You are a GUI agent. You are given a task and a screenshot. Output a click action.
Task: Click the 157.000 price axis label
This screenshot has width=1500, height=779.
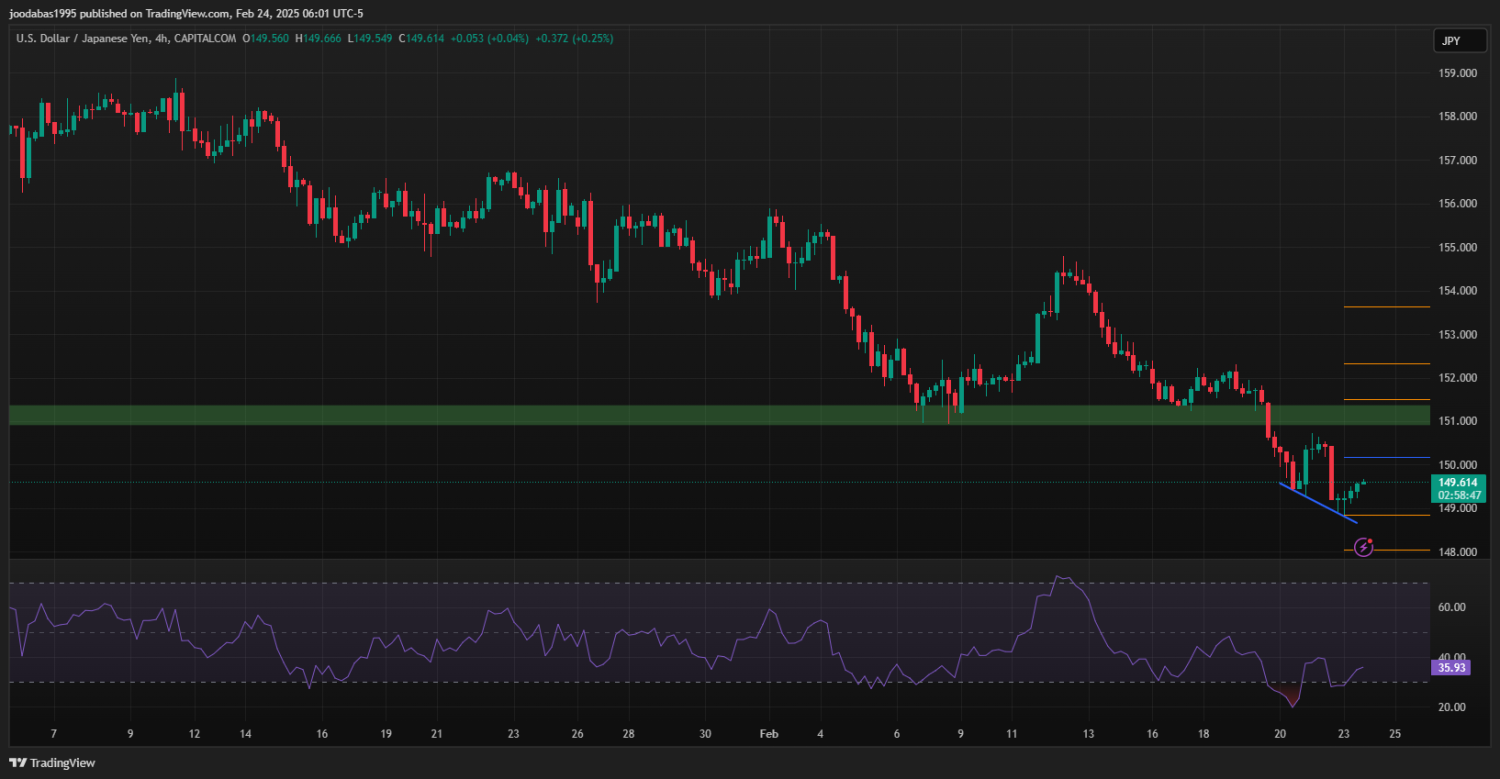coord(1459,160)
